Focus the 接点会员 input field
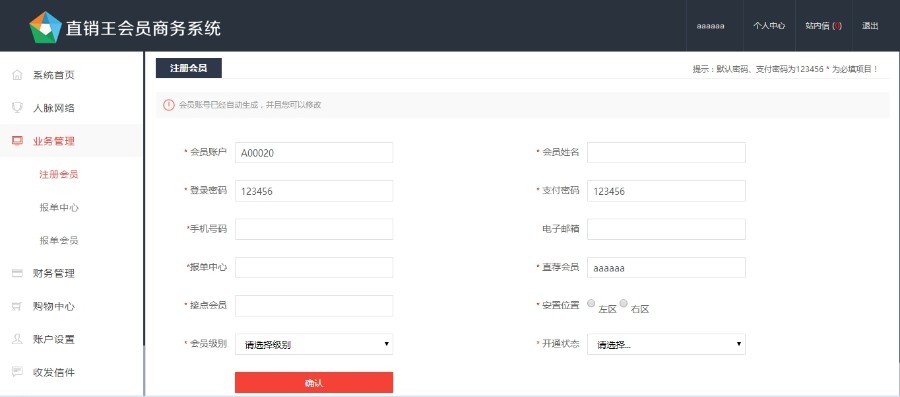Viewport: 900px width, 397px height. pos(314,306)
